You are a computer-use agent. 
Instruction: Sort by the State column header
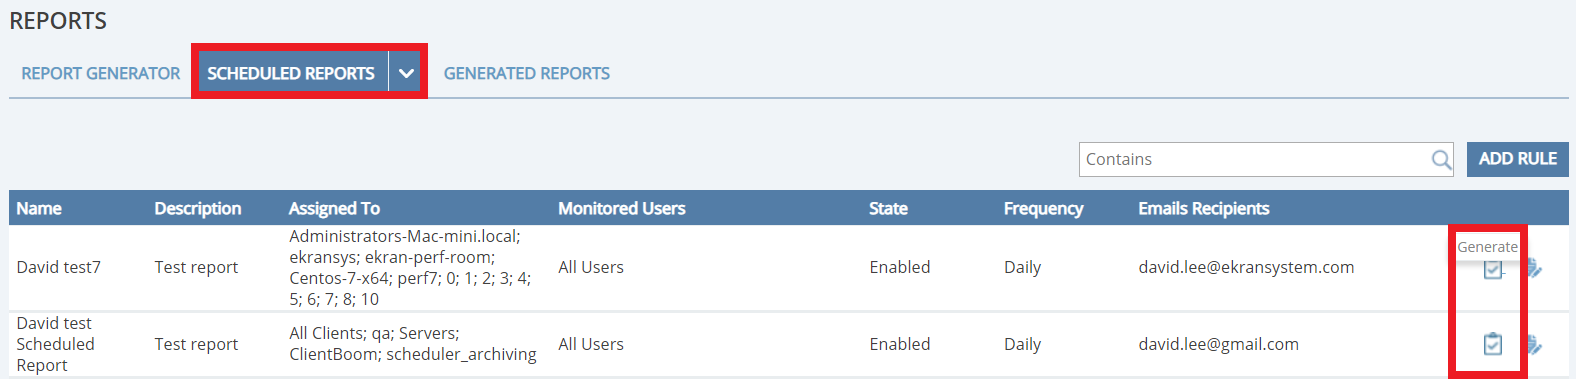888,208
